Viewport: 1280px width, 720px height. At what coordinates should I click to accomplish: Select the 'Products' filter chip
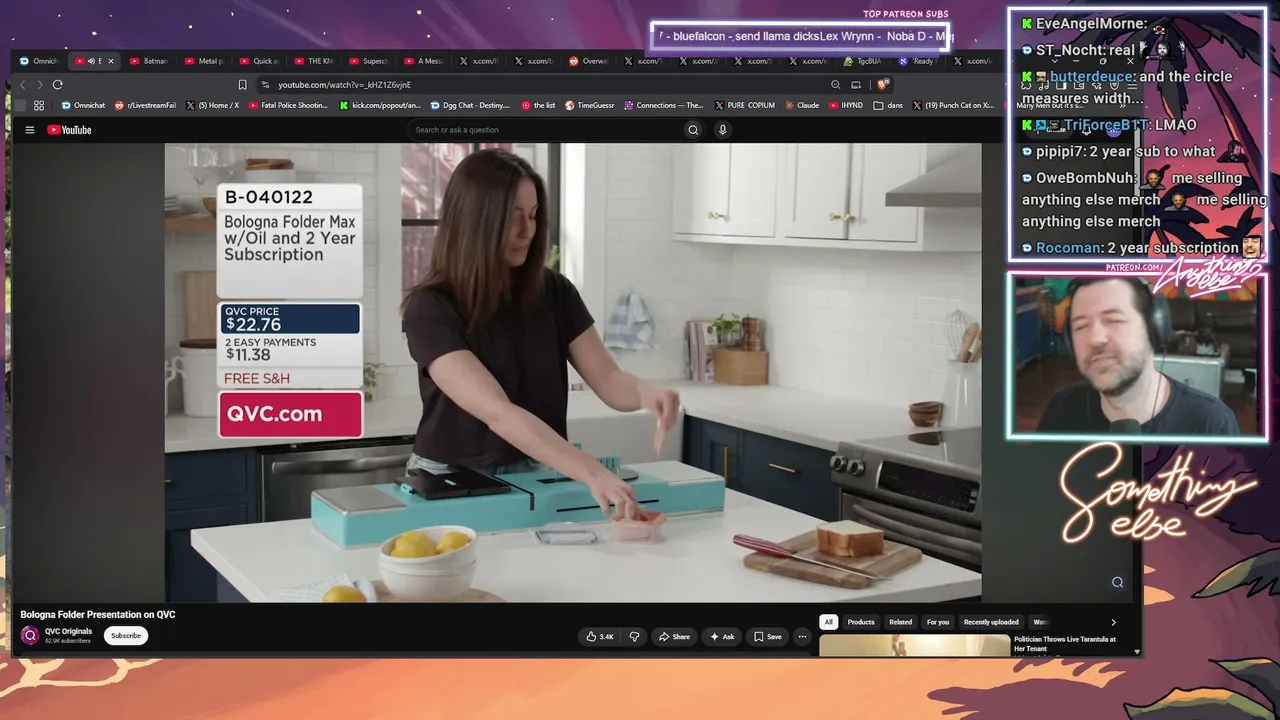coord(861,622)
